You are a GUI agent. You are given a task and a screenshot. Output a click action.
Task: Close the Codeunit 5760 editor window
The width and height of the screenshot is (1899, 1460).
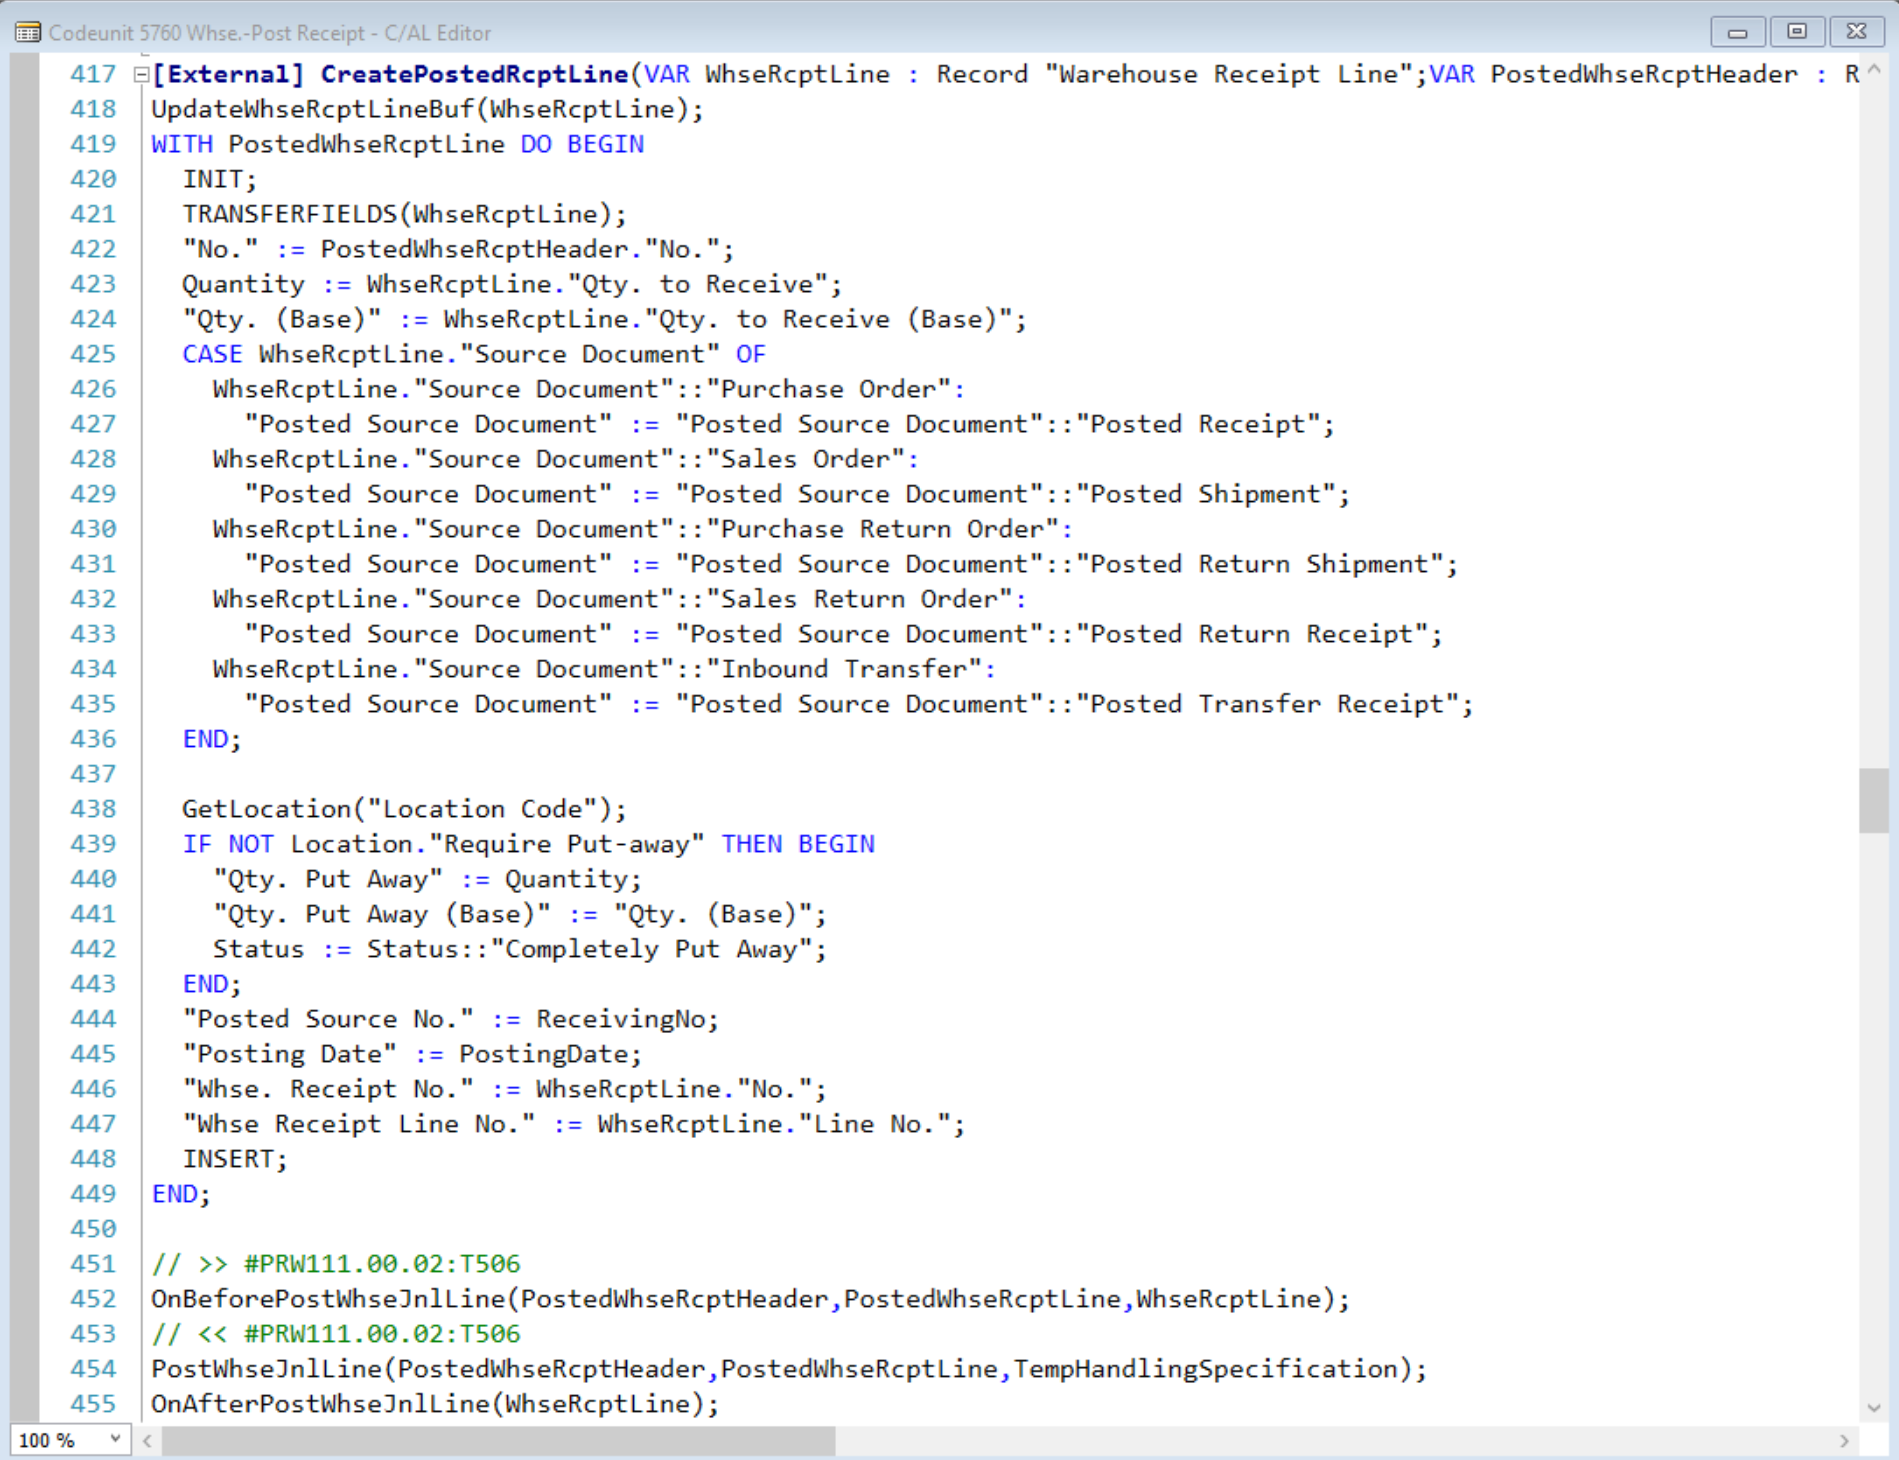(x=1857, y=31)
